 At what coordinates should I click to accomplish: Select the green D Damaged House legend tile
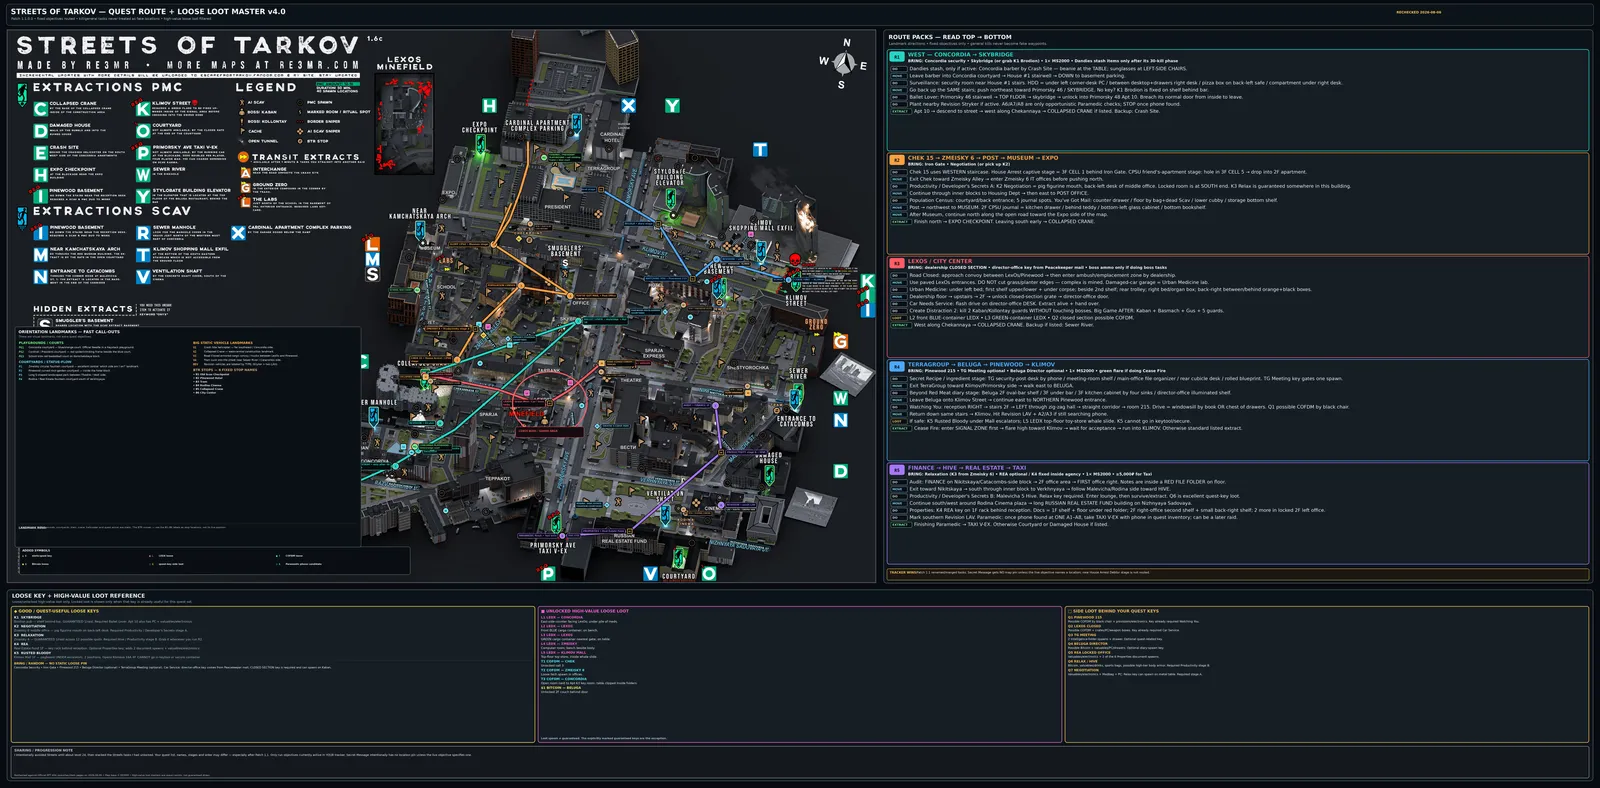point(40,130)
